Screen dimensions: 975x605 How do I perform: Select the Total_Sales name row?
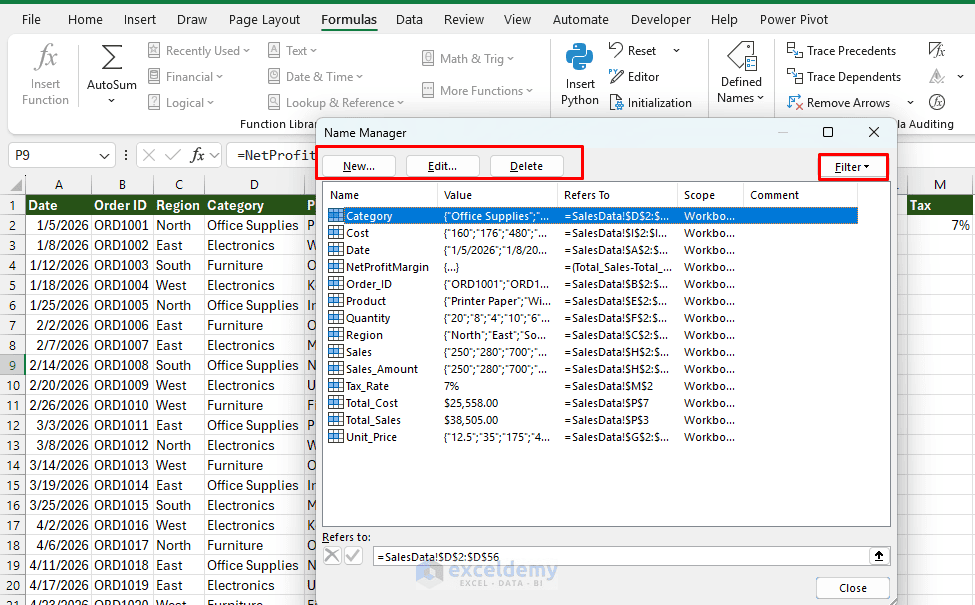(x=593, y=420)
